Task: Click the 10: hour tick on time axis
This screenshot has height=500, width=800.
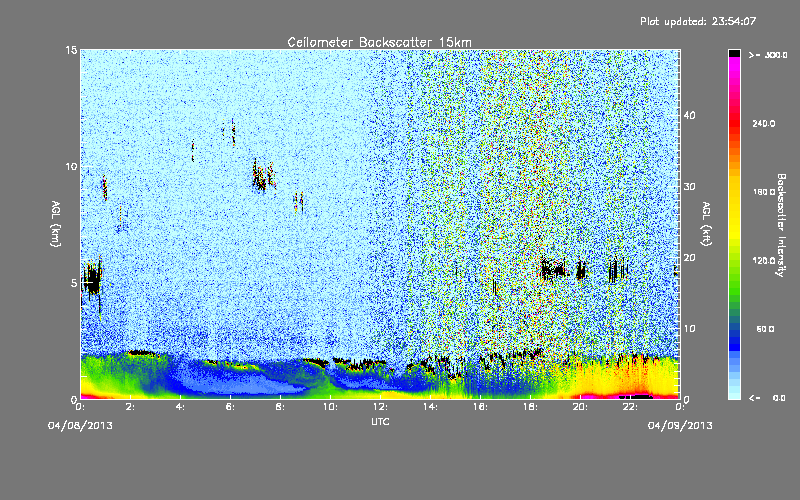Action: point(330,407)
